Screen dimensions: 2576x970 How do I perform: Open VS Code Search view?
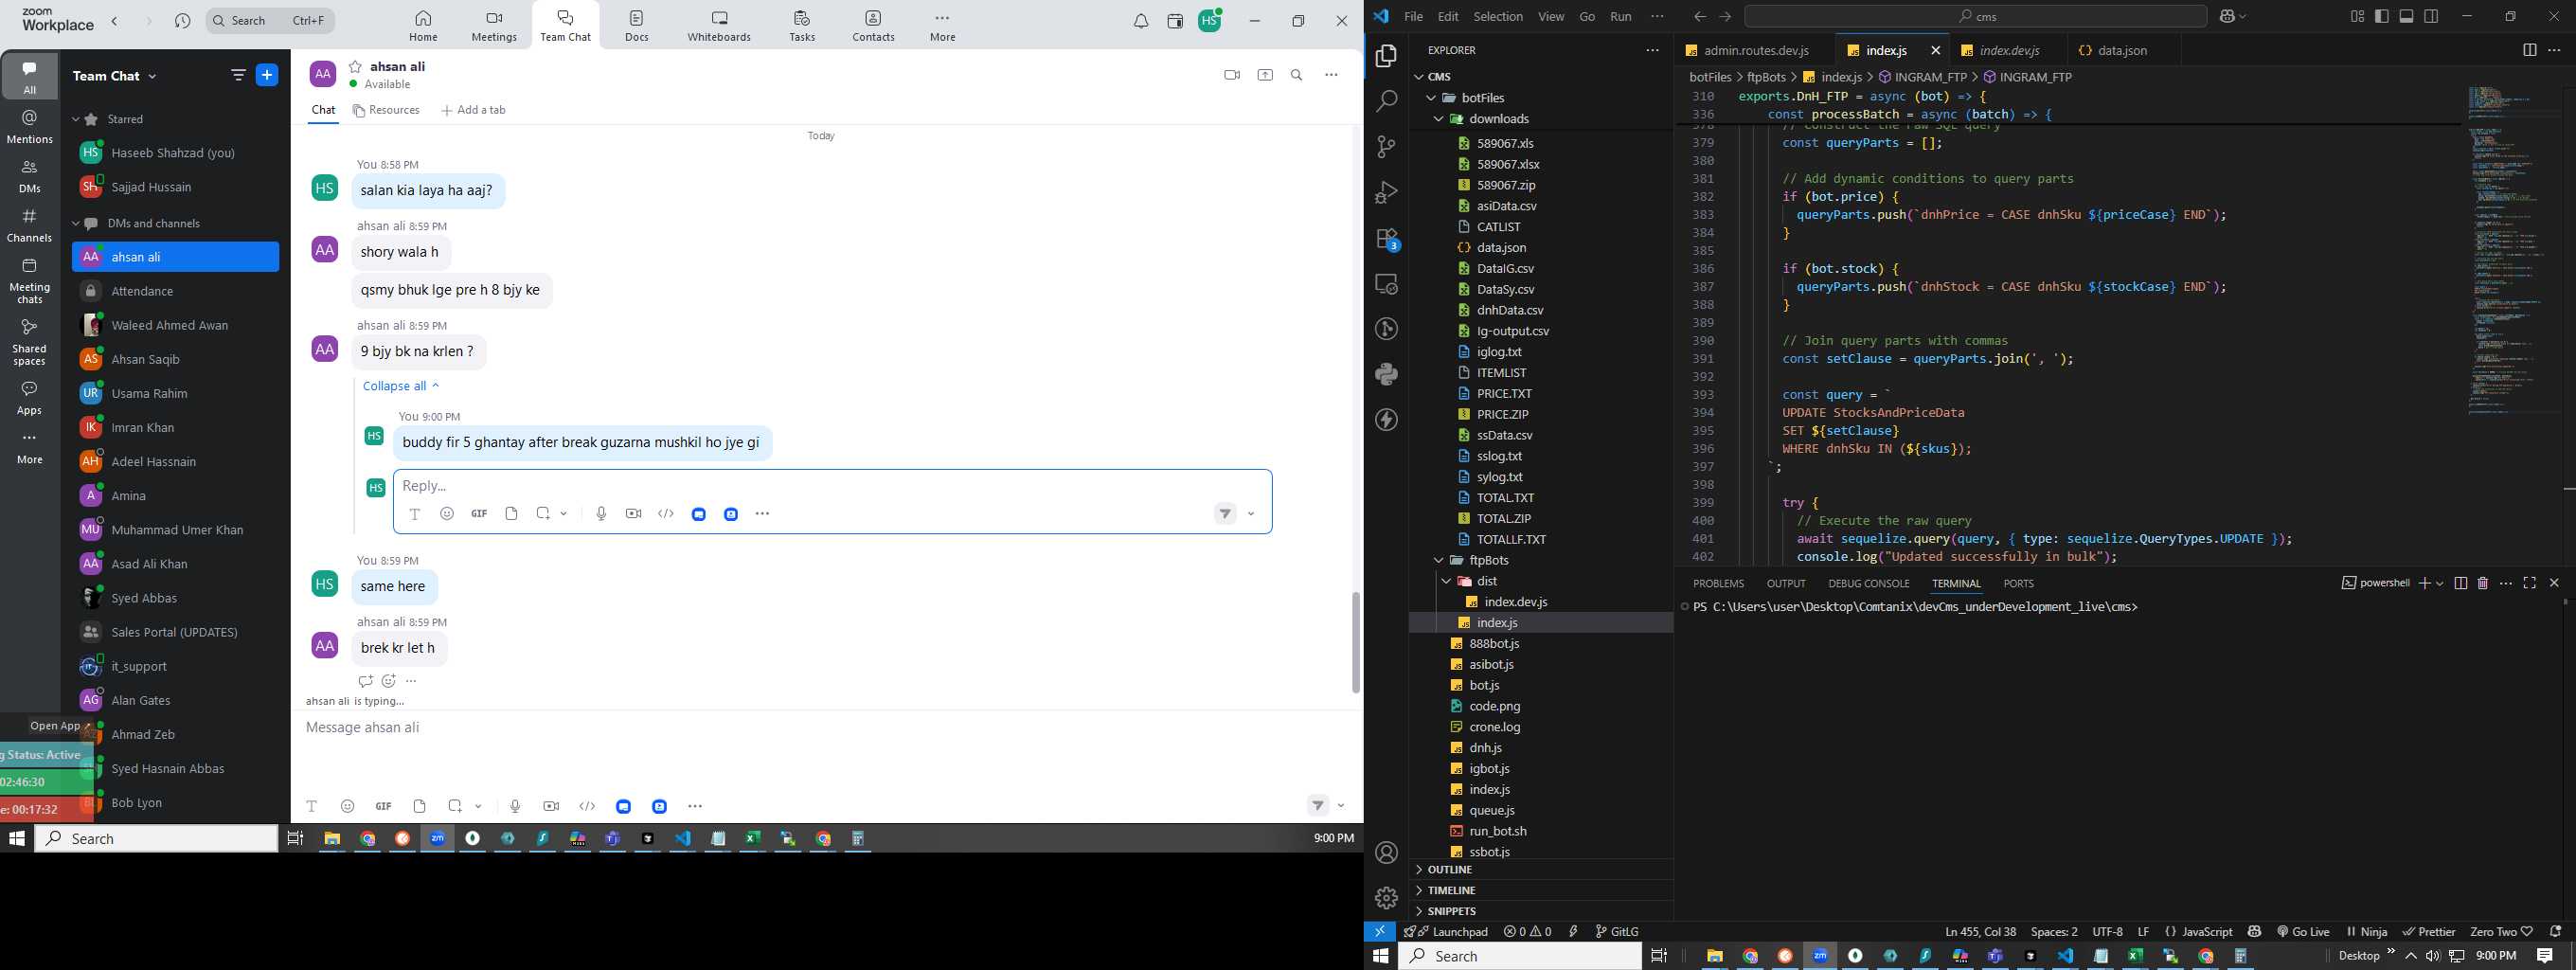pyautogui.click(x=1386, y=101)
